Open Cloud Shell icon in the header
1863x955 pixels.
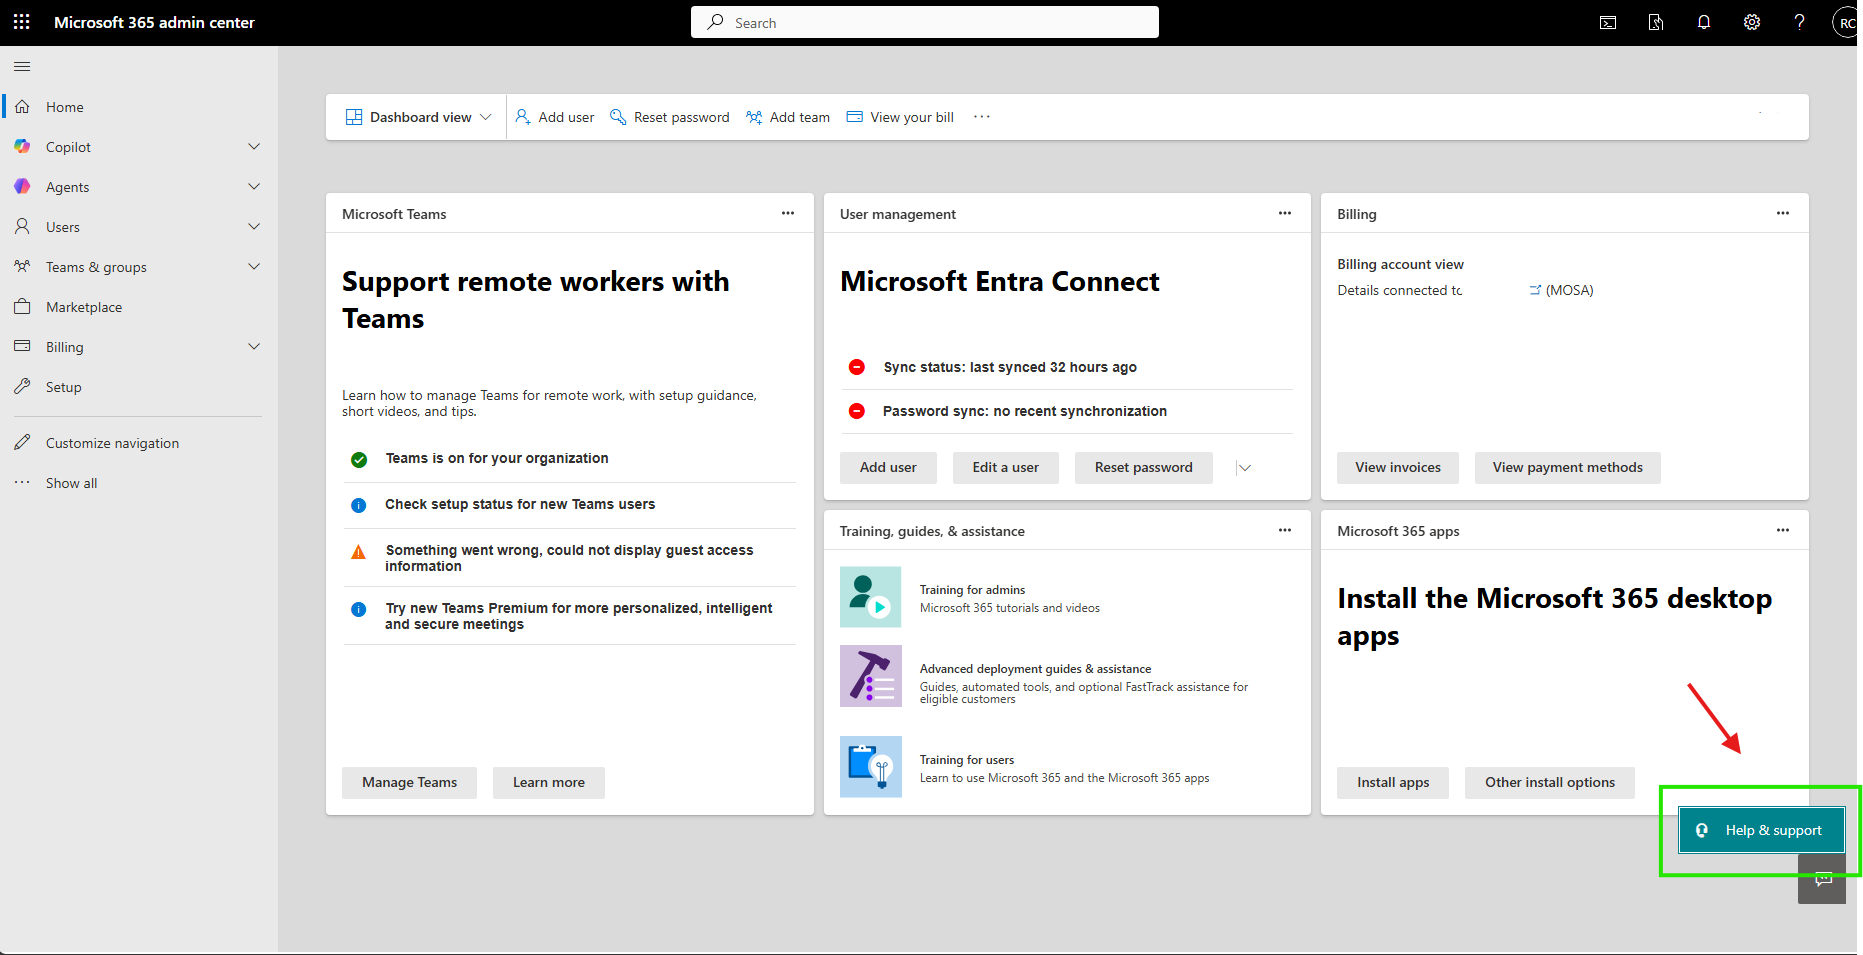(1608, 22)
